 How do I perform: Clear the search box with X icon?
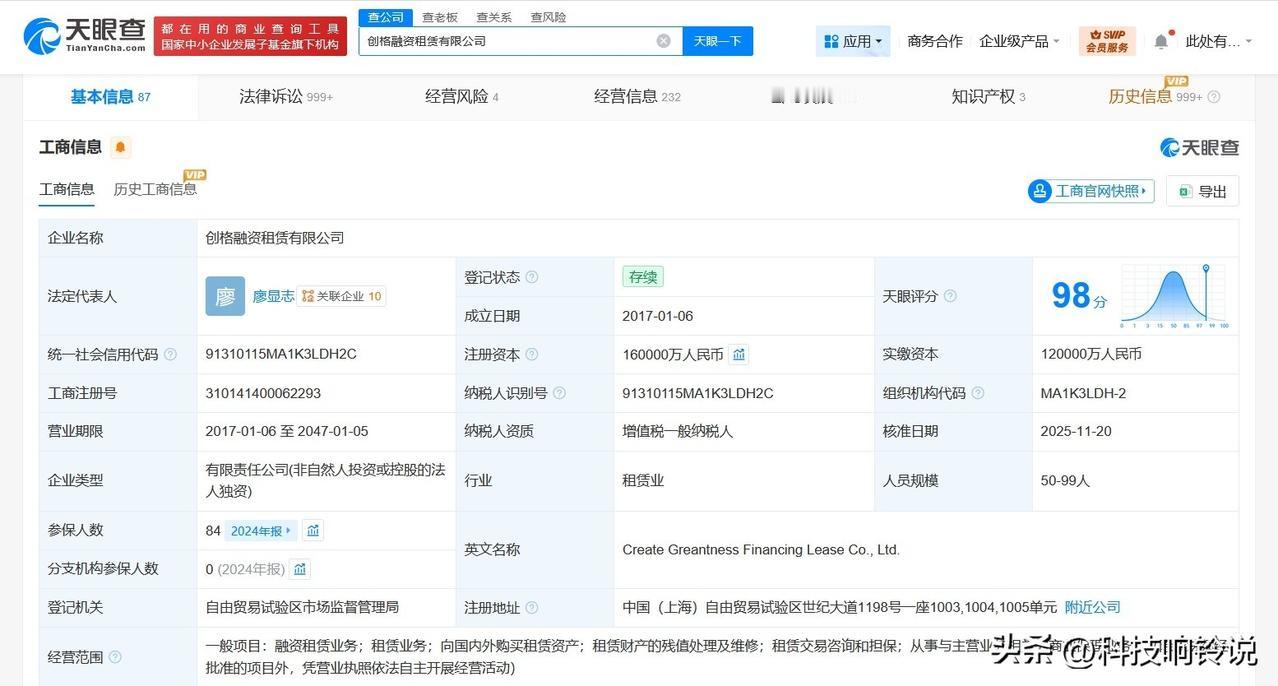click(663, 41)
